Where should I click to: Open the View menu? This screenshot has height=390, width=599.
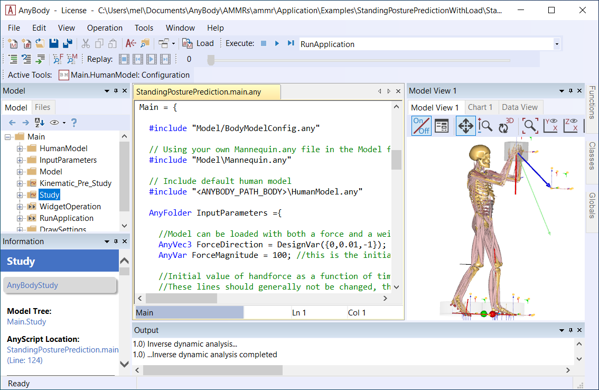click(66, 28)
